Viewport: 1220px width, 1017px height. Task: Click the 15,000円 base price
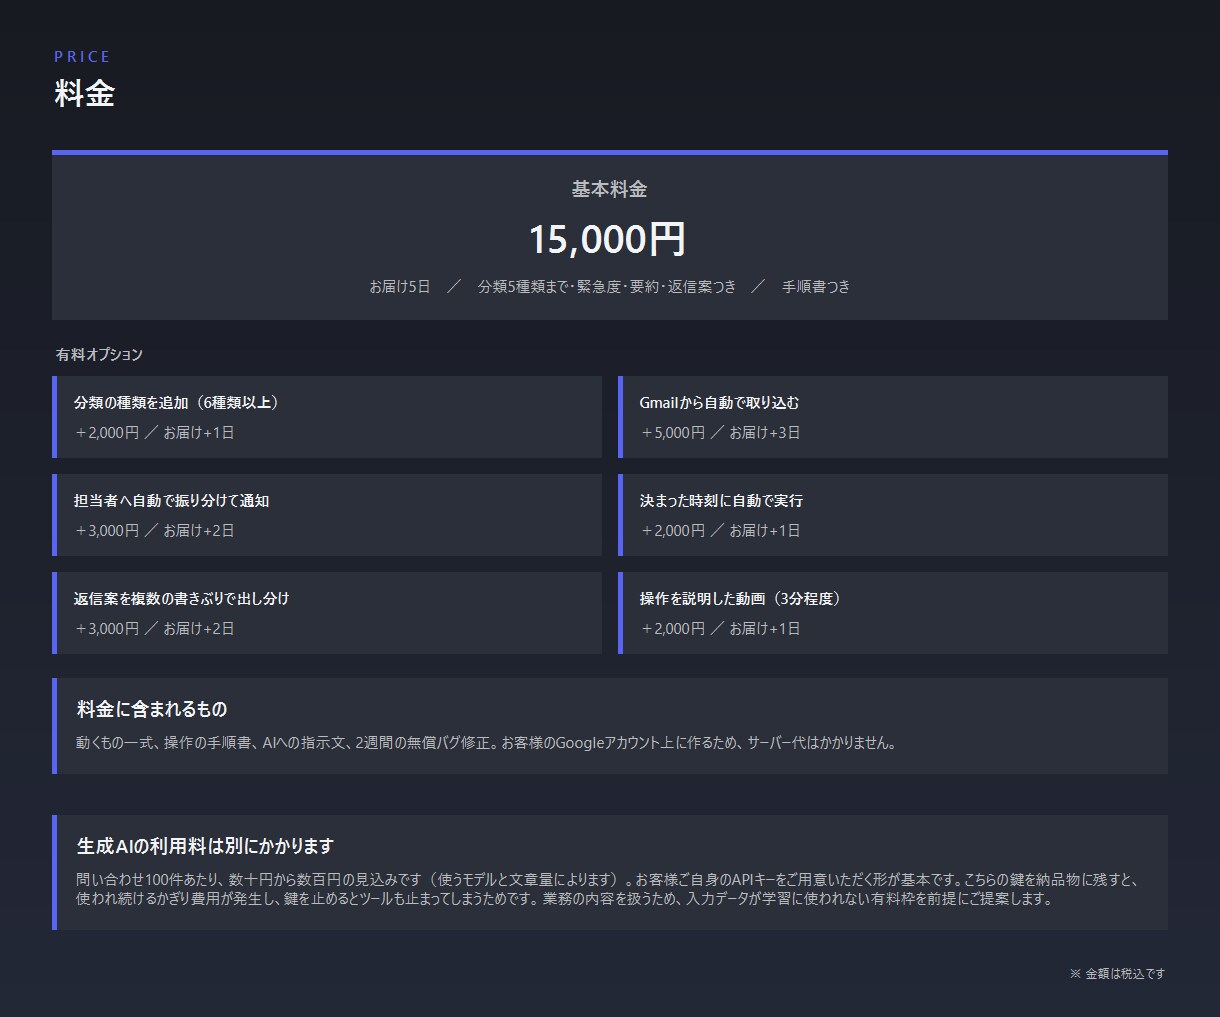click(x=608, y=240)
